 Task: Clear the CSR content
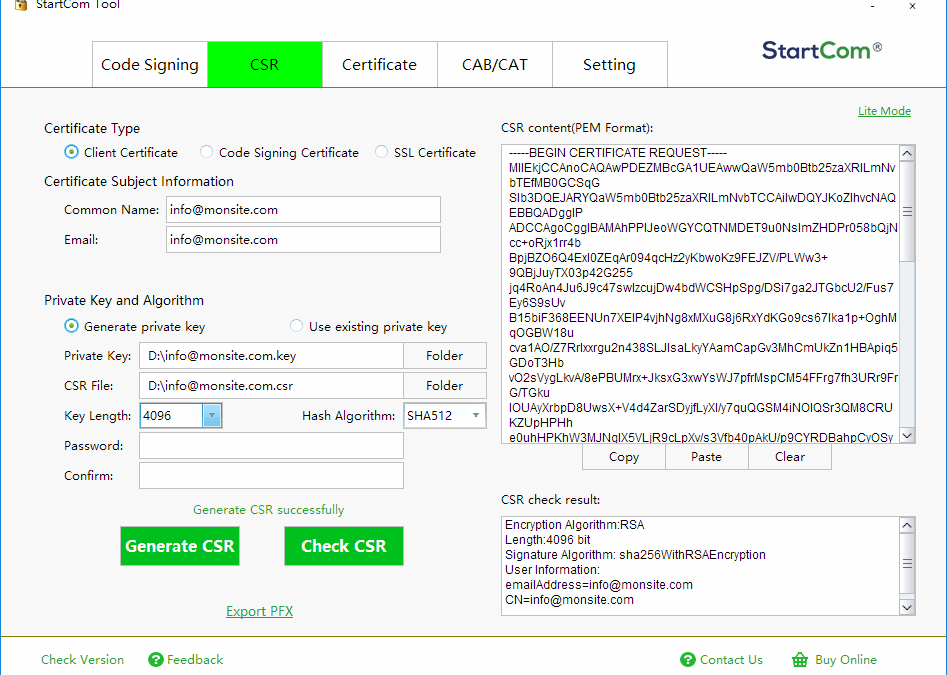click(790, 456)
